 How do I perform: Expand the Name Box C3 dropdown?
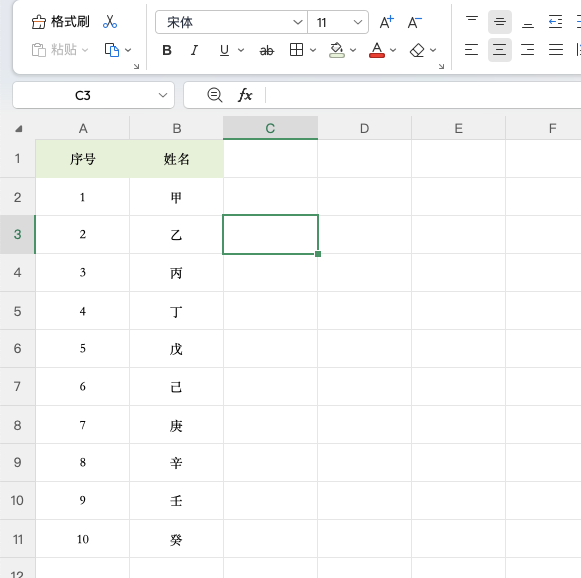(163, 95)
